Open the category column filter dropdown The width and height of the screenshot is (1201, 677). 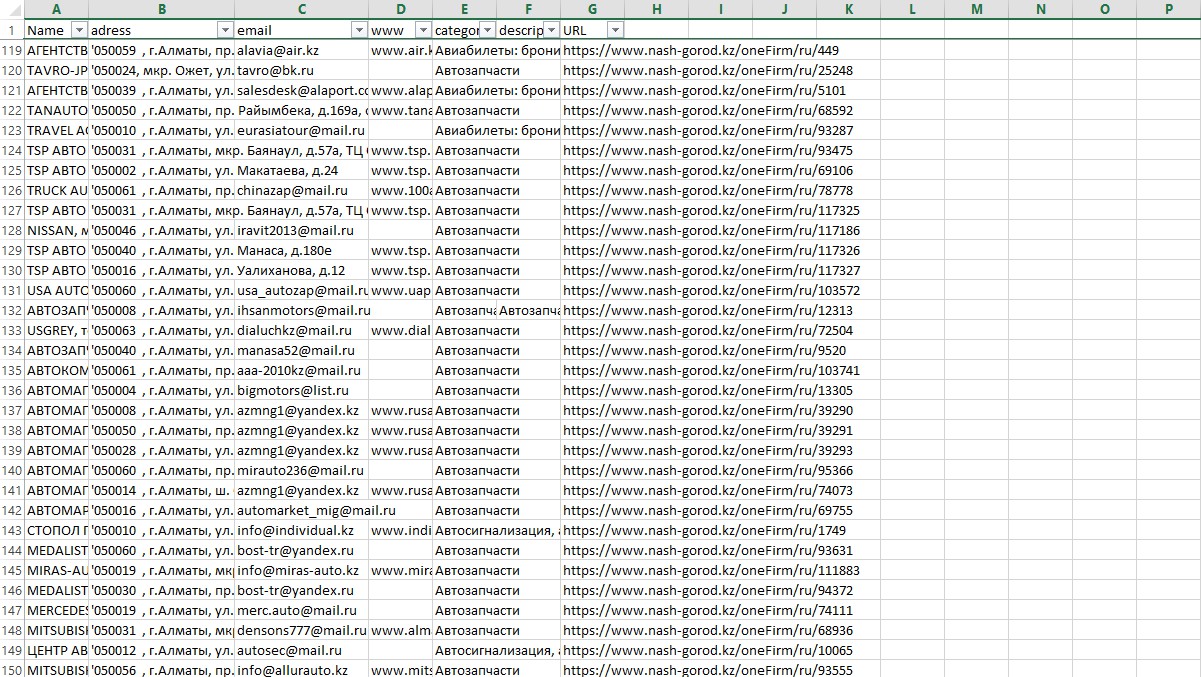point(487,30)
